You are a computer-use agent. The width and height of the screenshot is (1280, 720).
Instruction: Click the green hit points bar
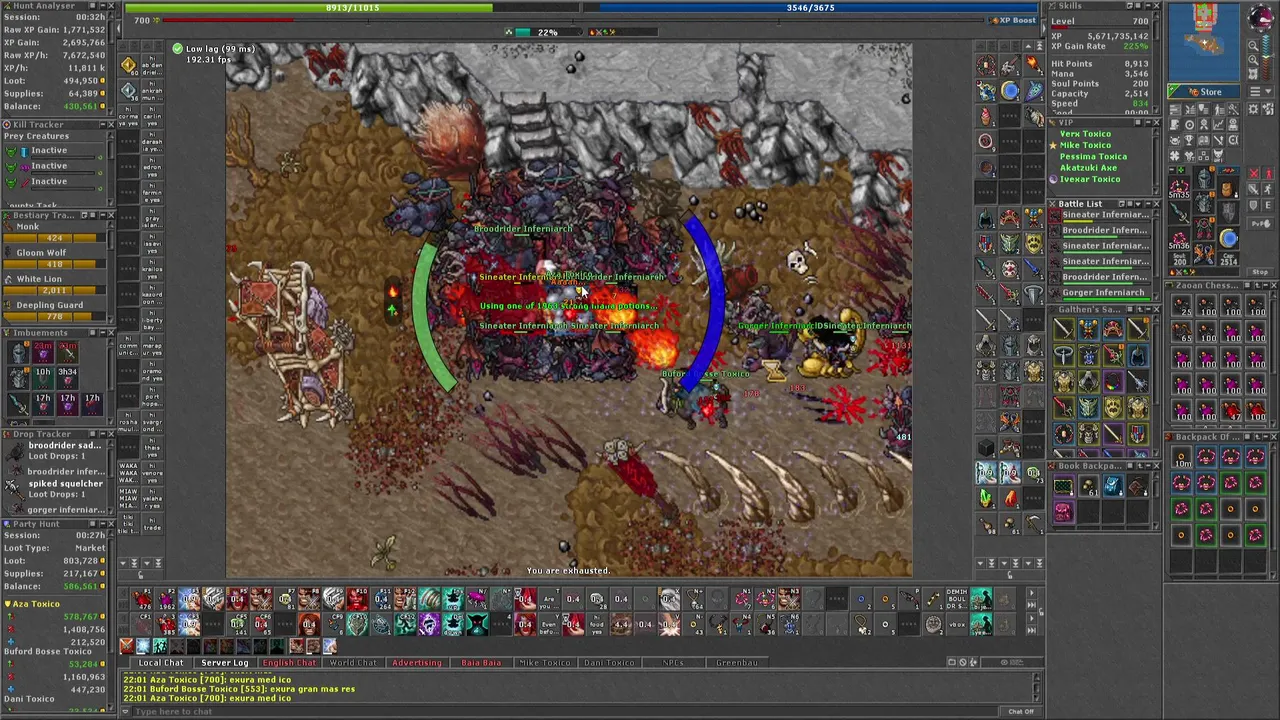[352, 8]
